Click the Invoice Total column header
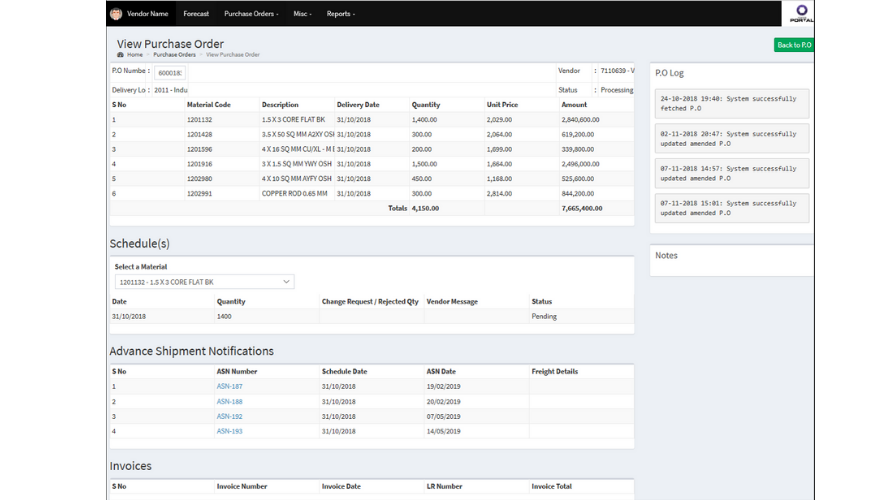 tap(551, 486)
